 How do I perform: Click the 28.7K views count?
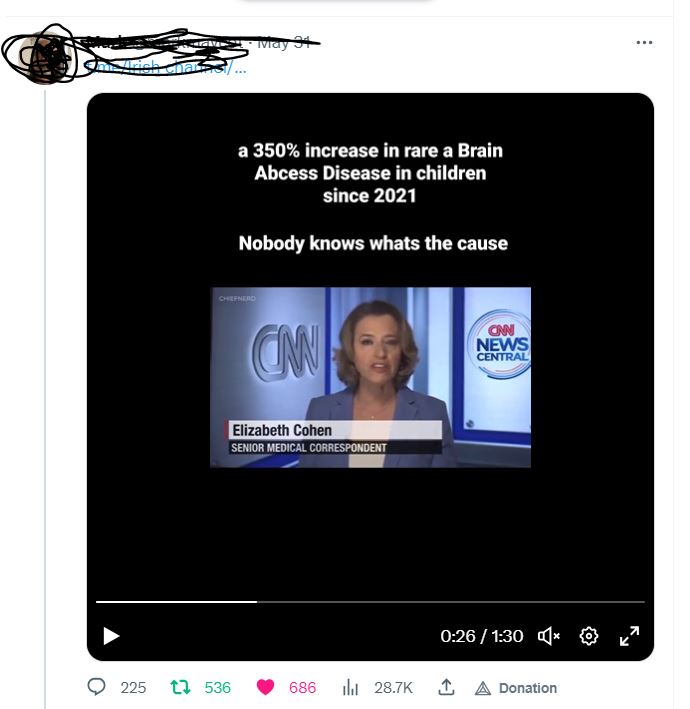tap(393, 688)
